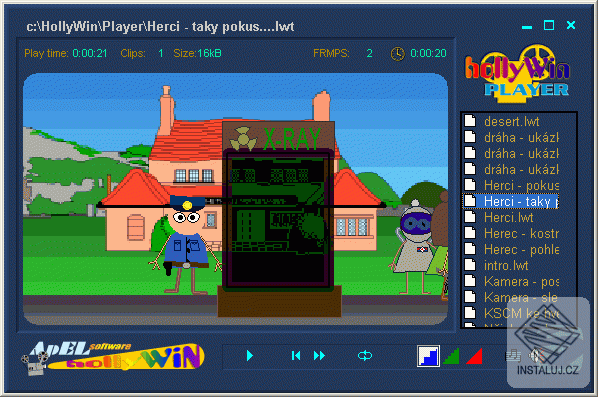Select the 'Kamera - pos' file entry
Screen dimensions: 598x397
[x=511, y=281]
